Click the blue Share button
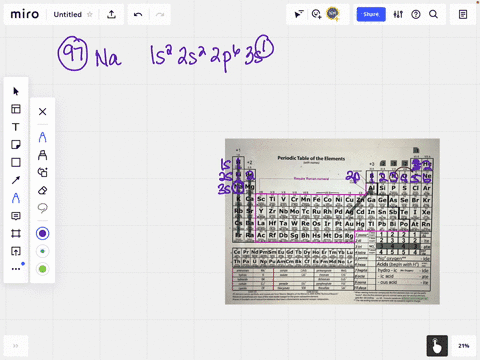480x360 pixels. coord(371,14)
